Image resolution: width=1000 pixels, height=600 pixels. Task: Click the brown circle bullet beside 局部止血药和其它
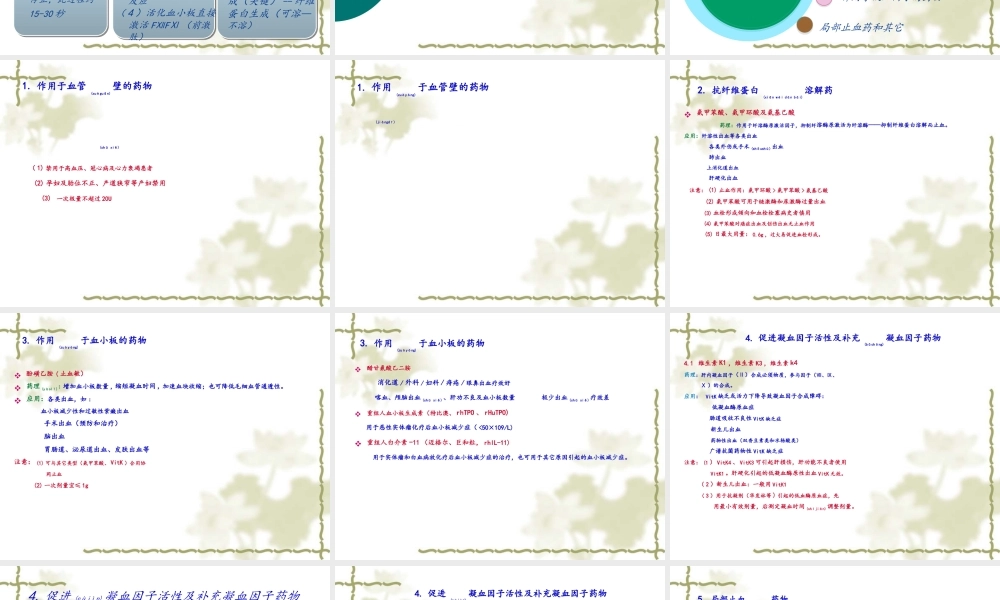(806, 24)
